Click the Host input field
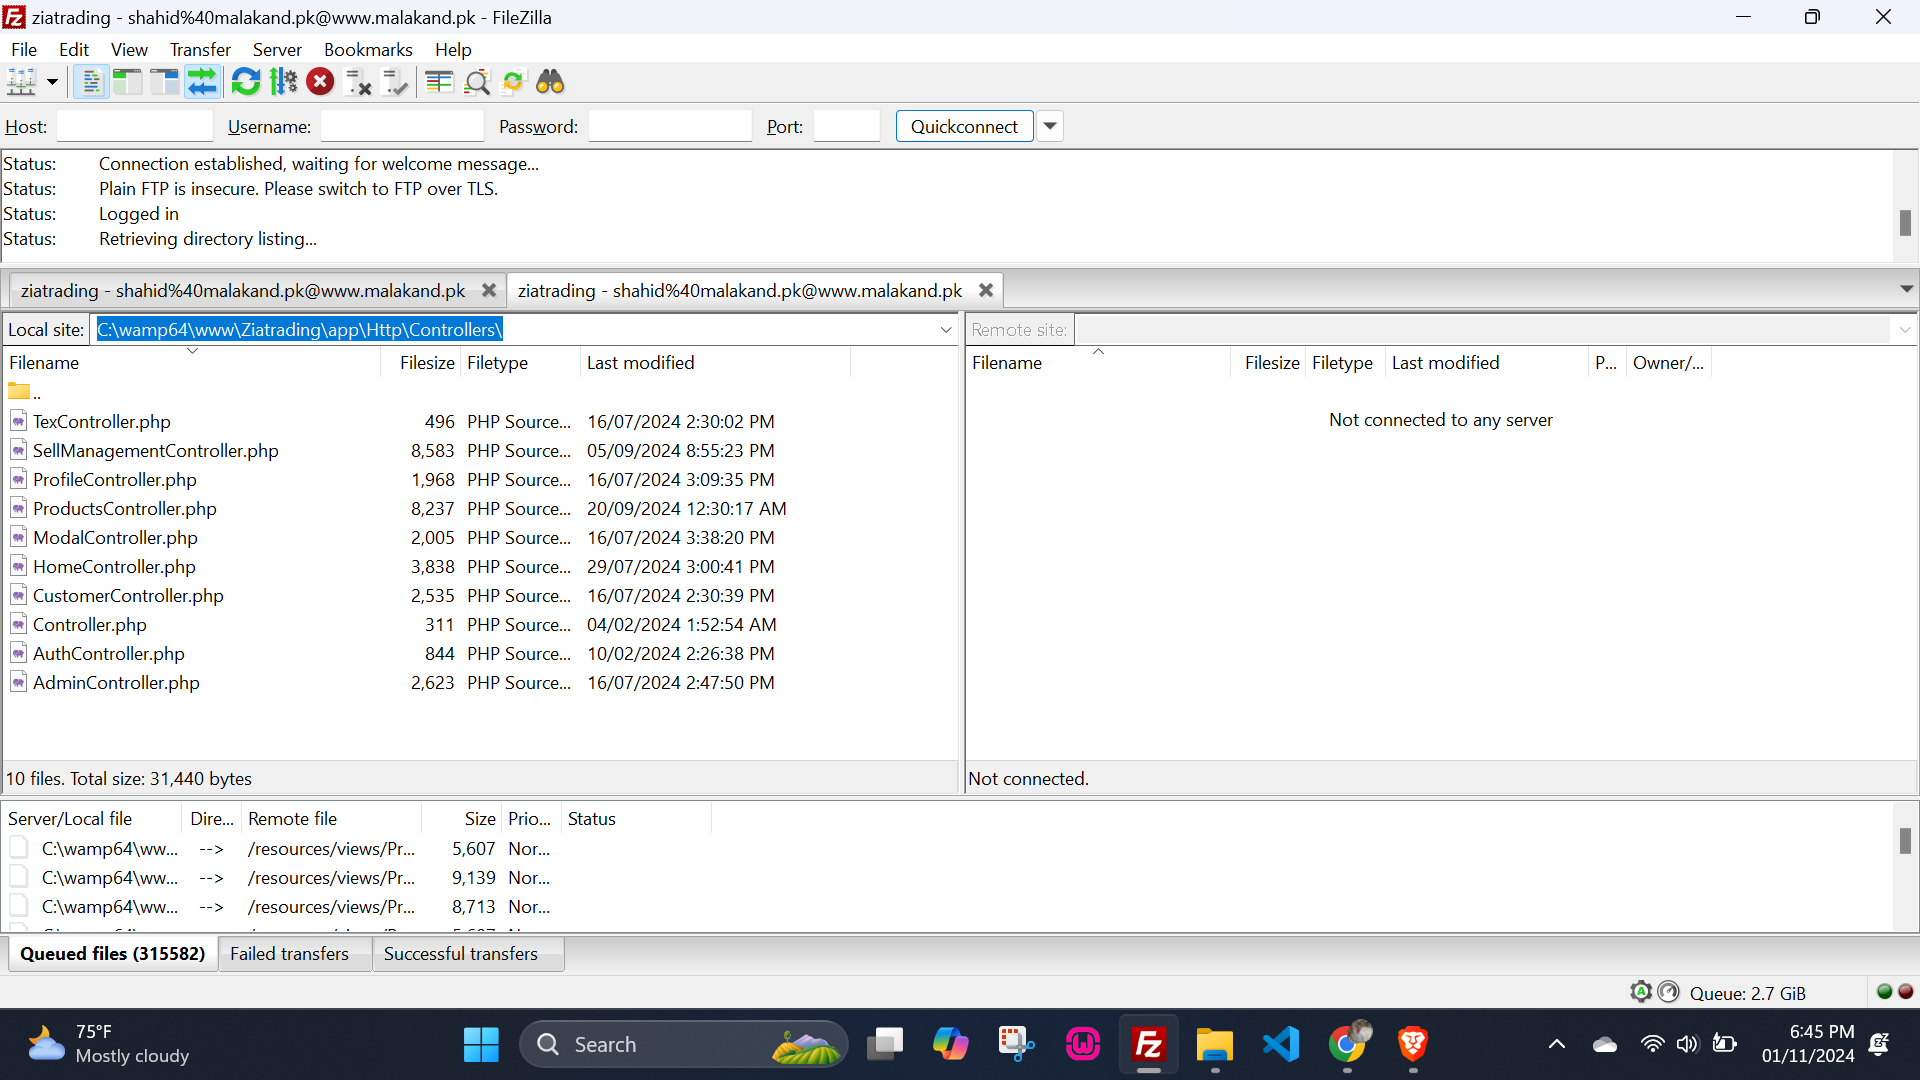Image resolution: width=1920 pixels, height=1080 pixels. pos(135,126)
